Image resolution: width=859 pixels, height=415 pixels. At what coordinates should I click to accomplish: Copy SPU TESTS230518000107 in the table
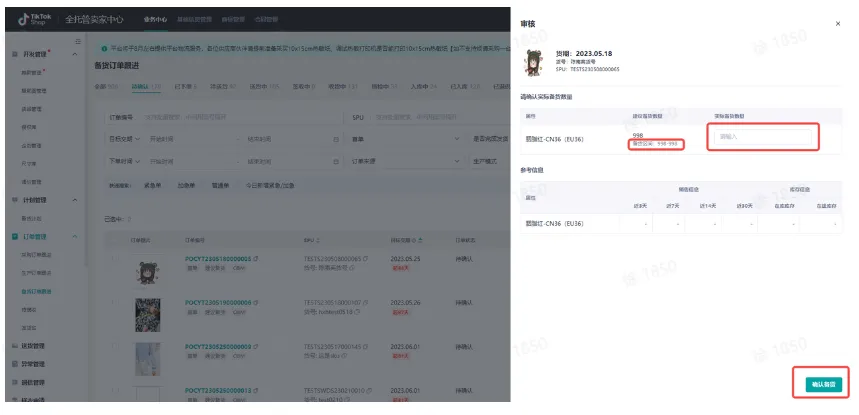pos(365,302)
